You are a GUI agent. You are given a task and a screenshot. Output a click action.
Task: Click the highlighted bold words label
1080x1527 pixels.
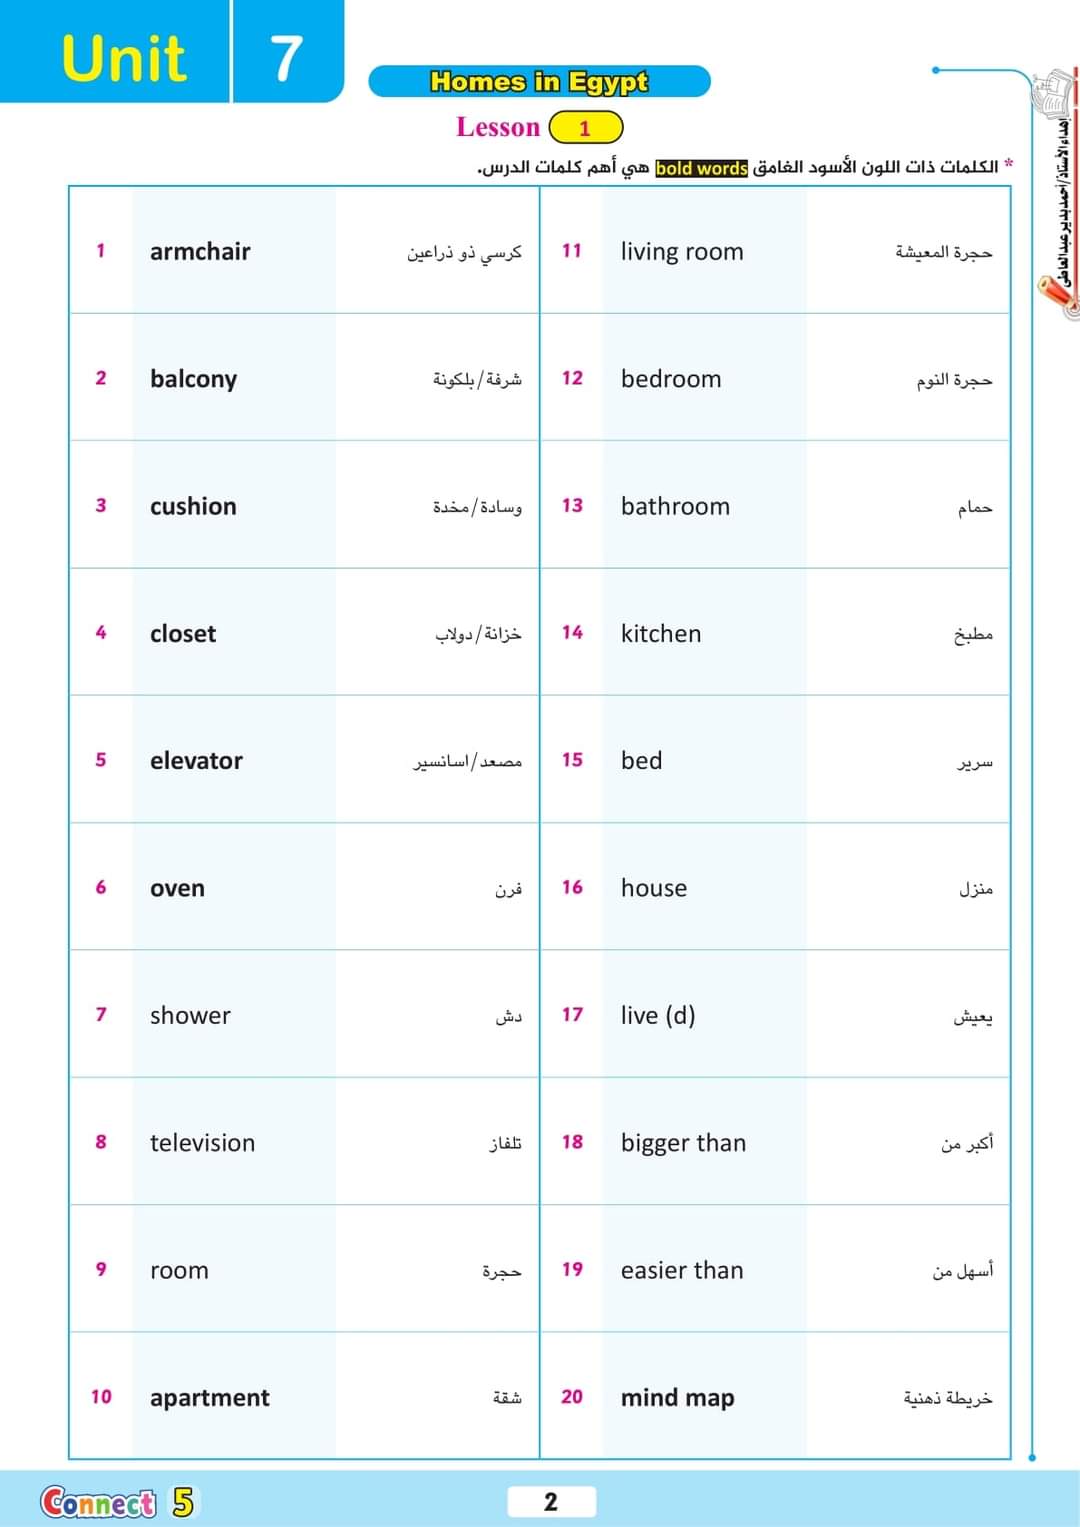(701, 168)
